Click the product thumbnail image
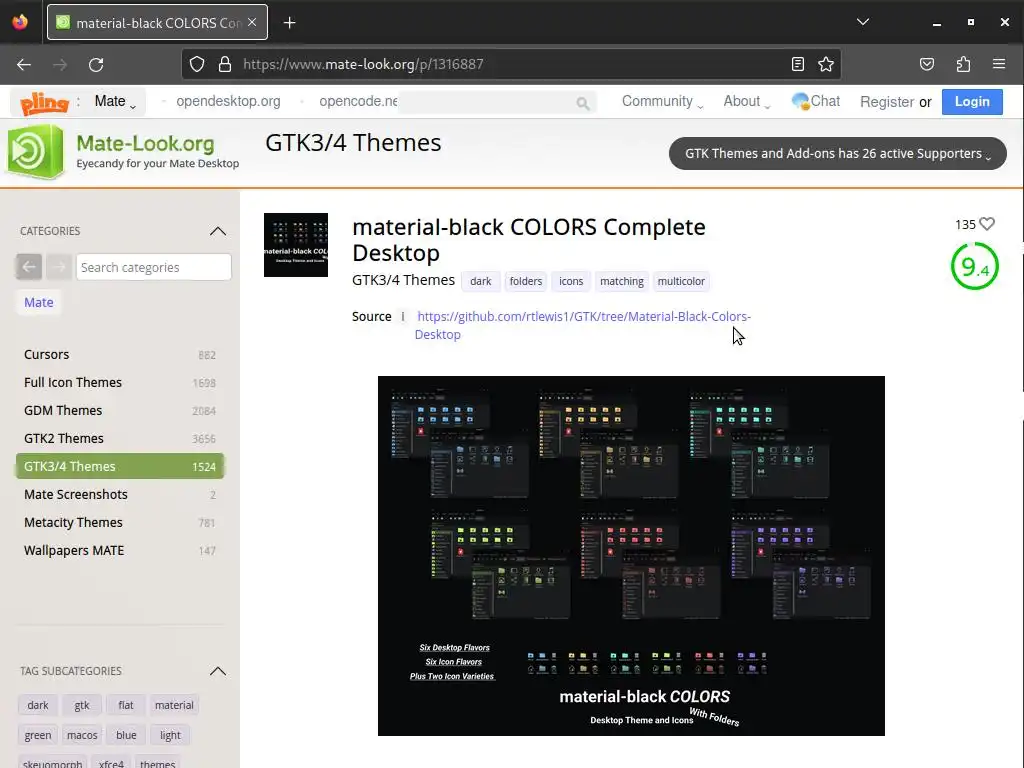This screenshot has width=1024, height=768. (296, 245)
